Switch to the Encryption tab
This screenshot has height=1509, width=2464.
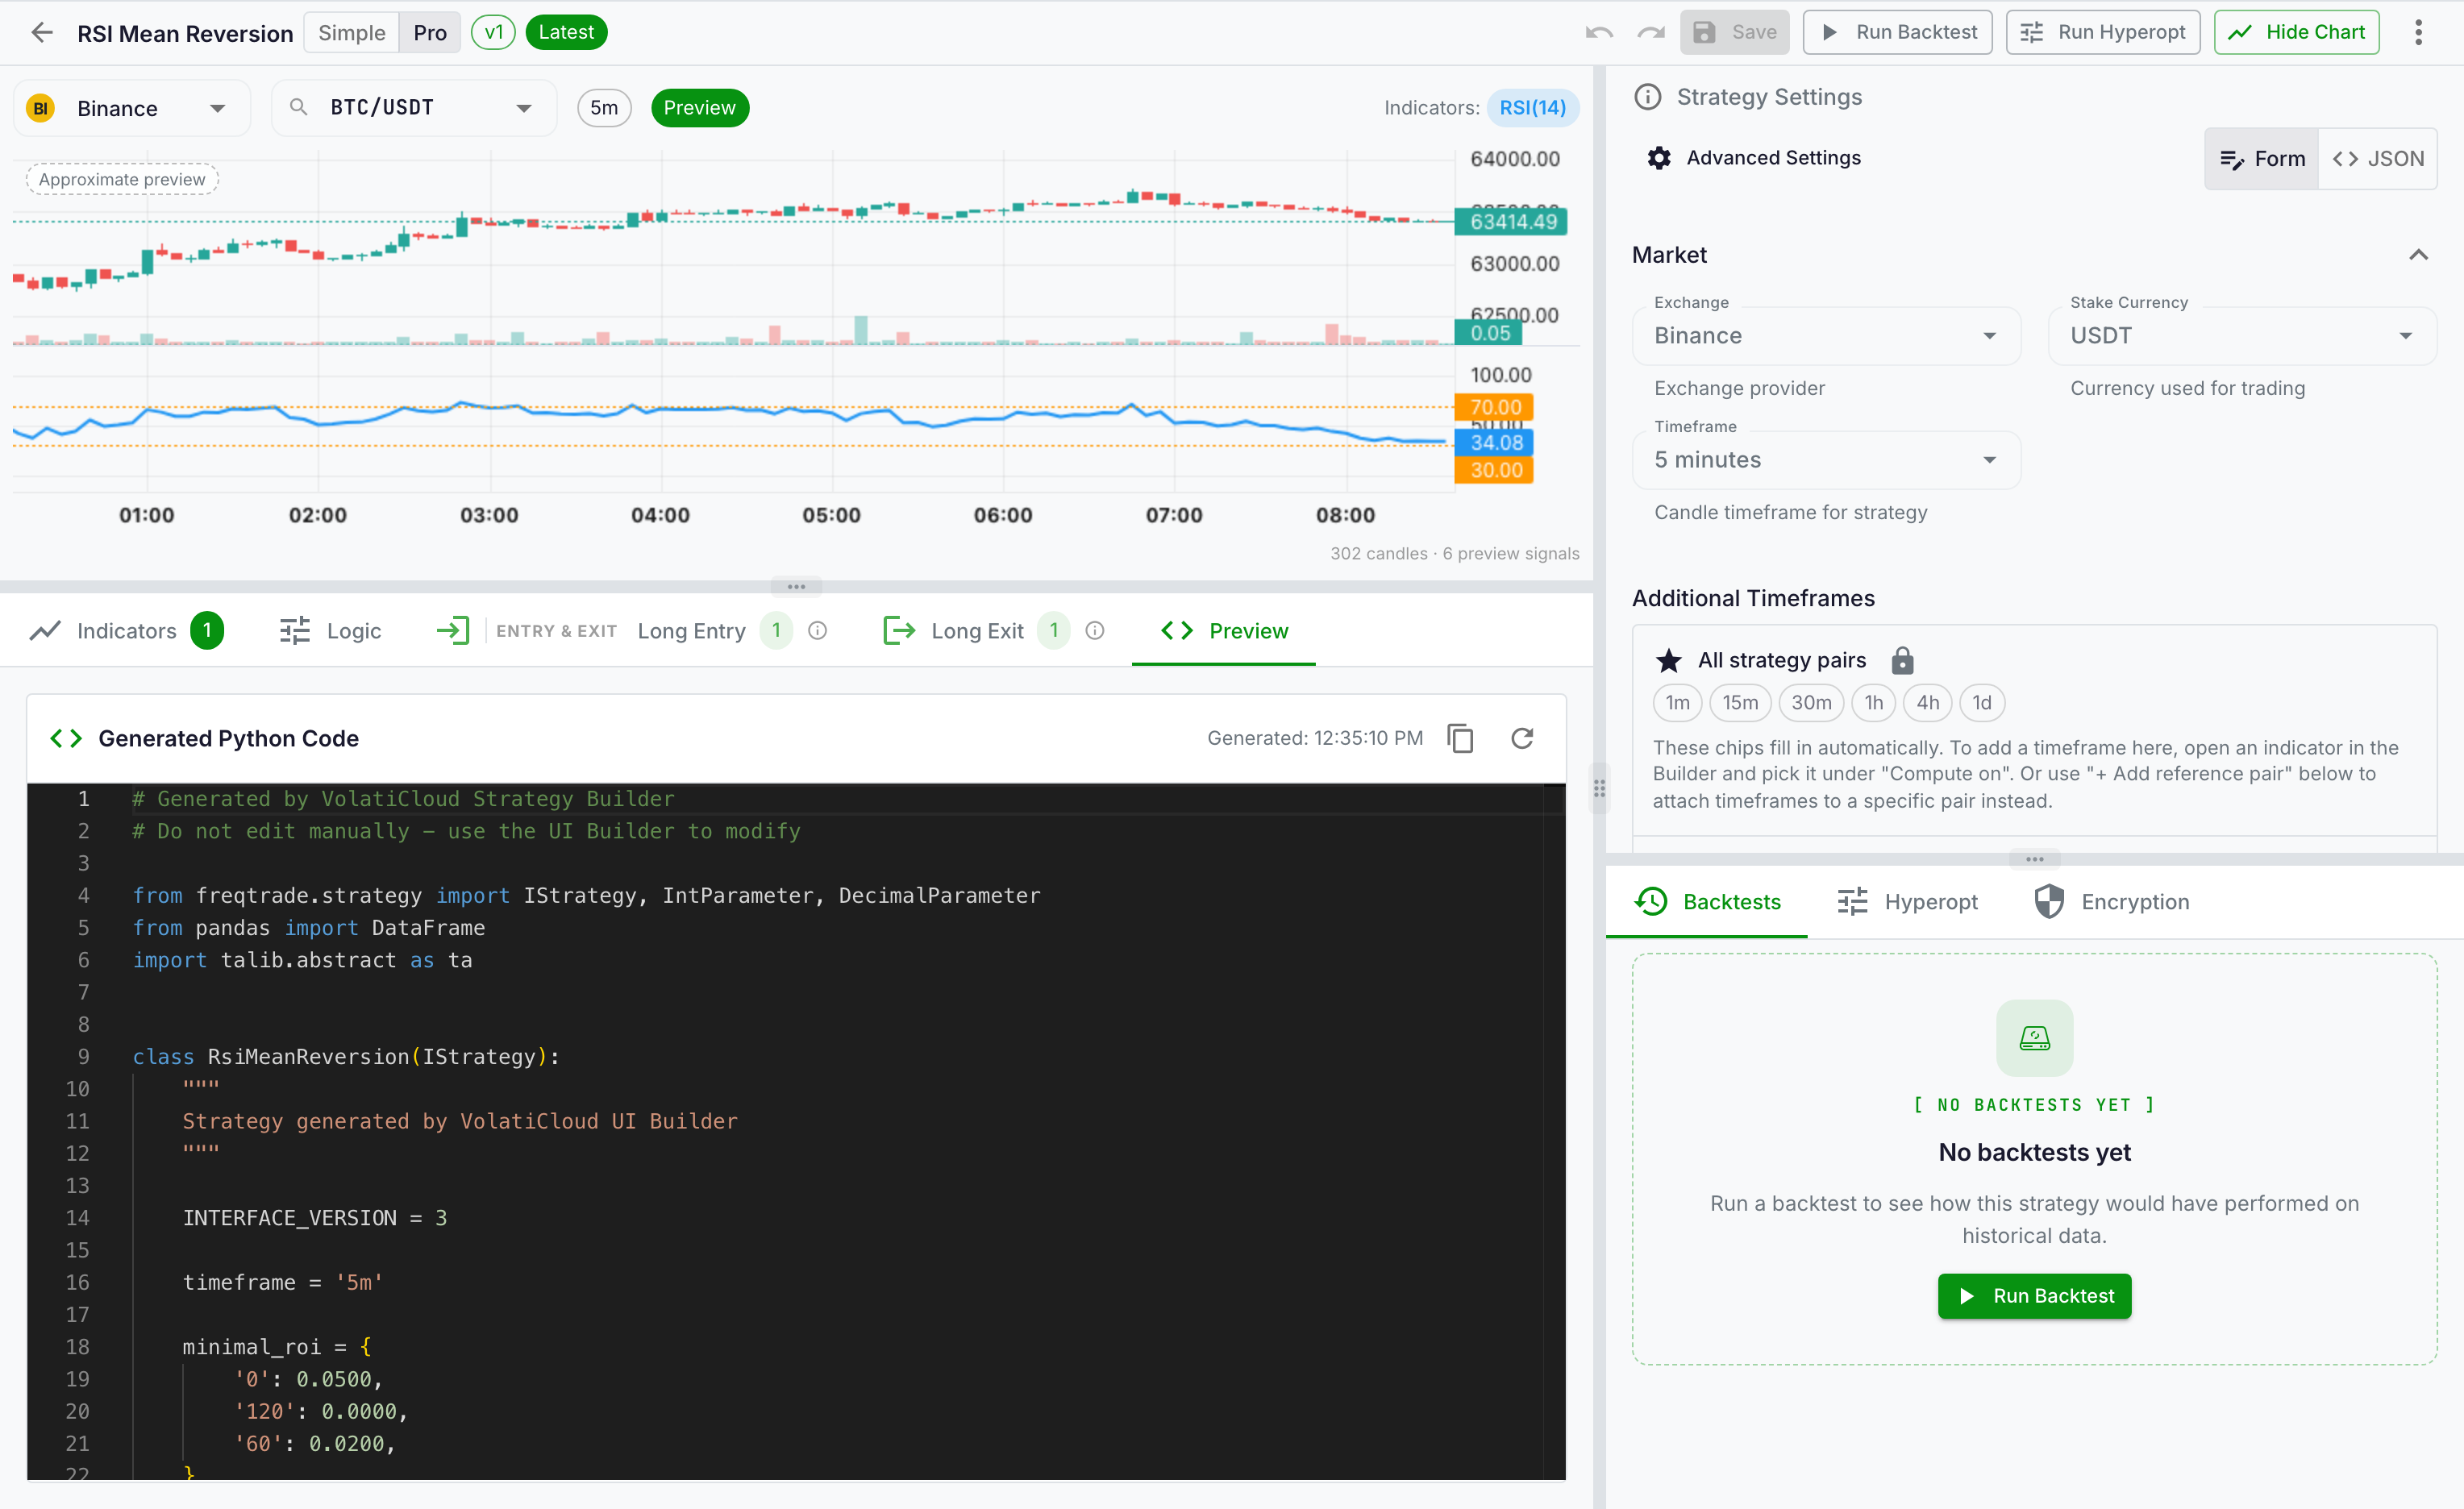tap(2111, 902)
